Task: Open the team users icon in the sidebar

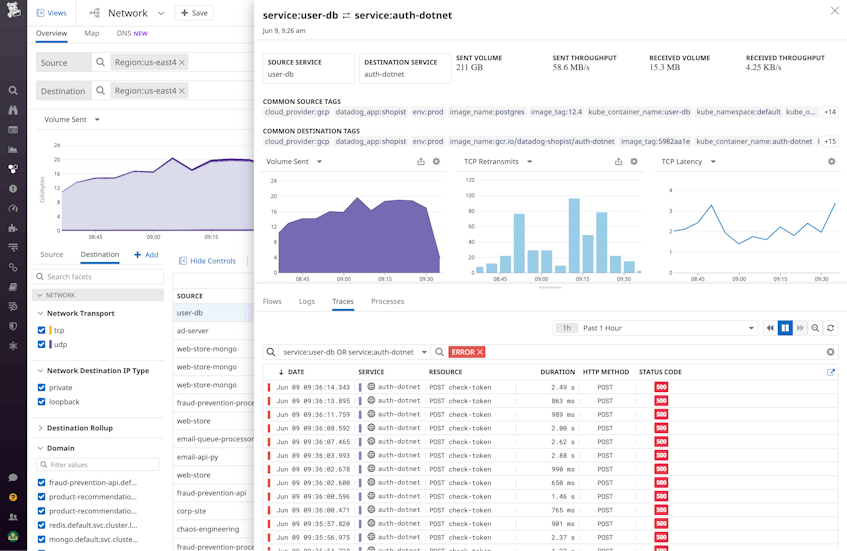Action: tap(13, 517)
